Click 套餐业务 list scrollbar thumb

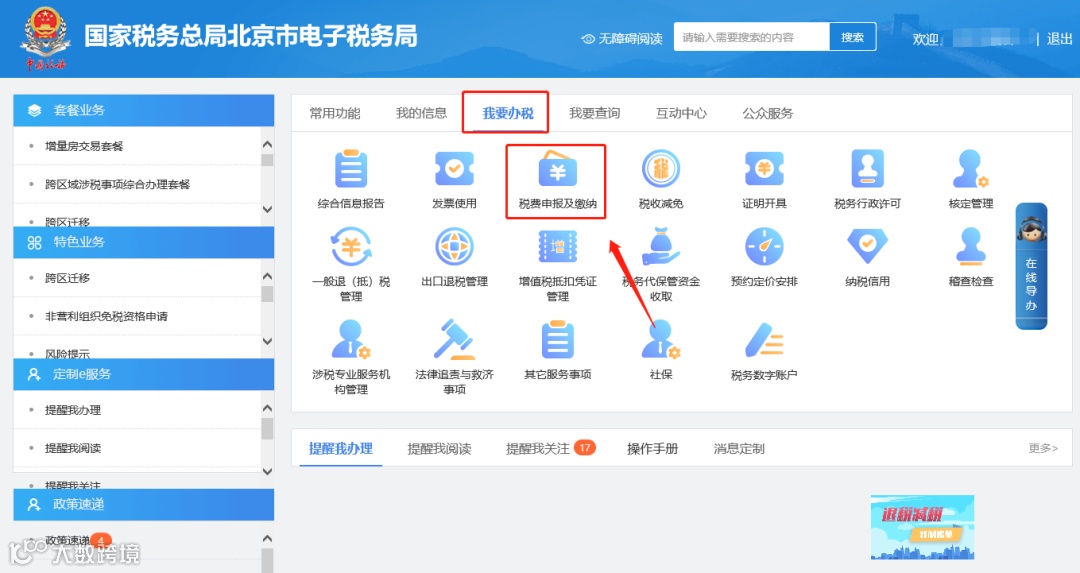267,160
